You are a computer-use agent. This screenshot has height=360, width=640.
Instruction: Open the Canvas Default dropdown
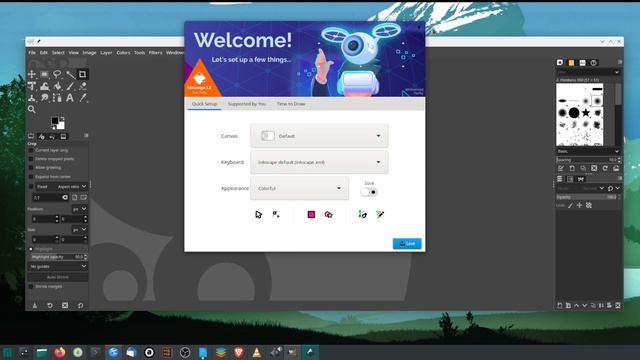[319, 136]
